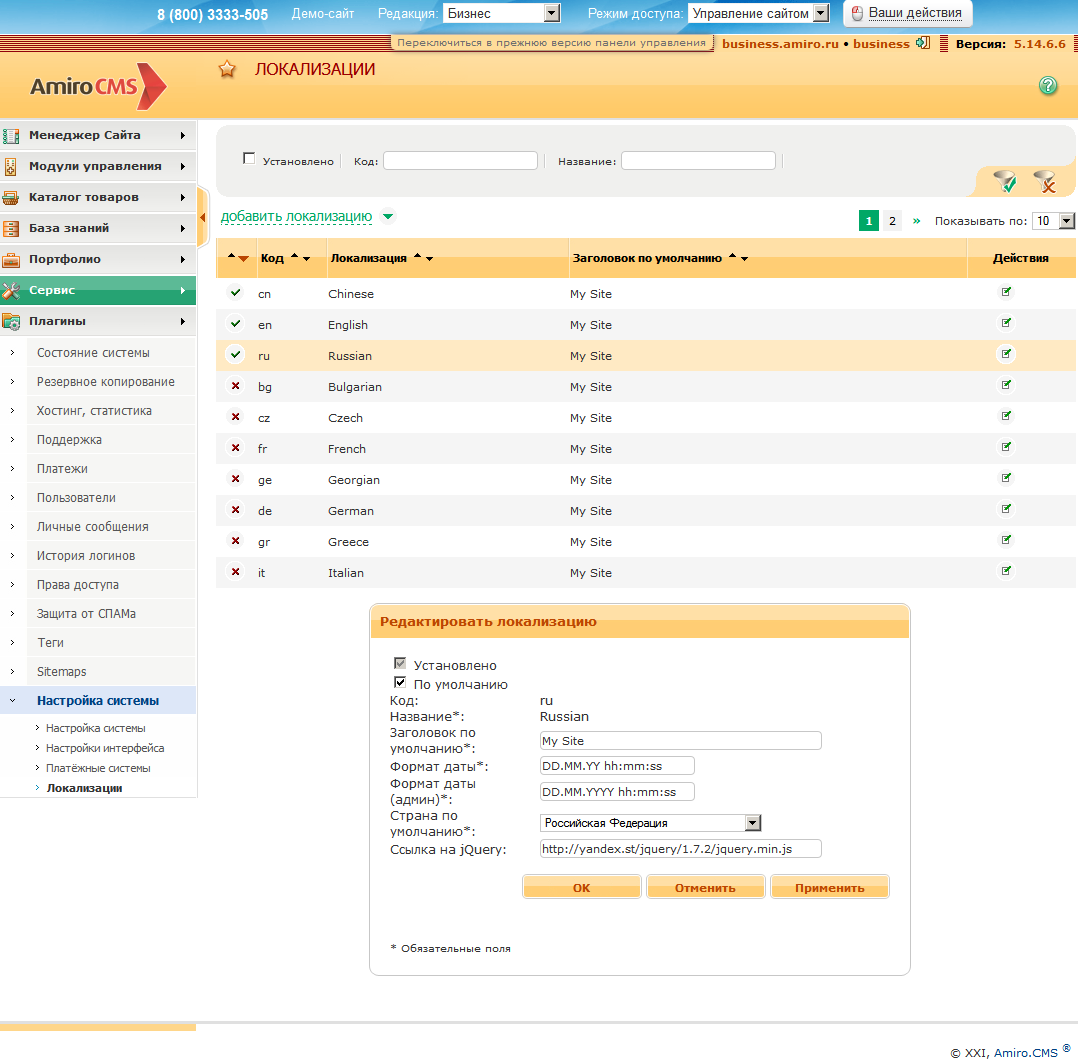Click the green checkmark status for English

236,324
